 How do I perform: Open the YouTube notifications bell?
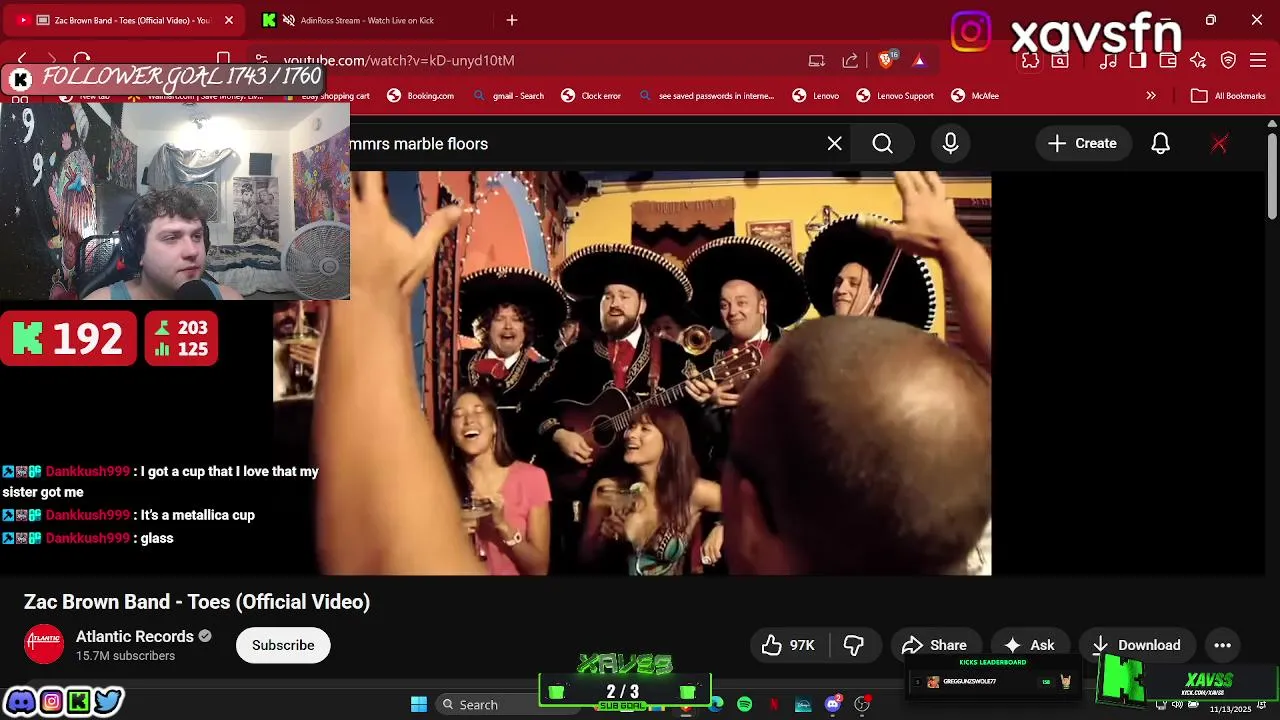point(1161,144)
